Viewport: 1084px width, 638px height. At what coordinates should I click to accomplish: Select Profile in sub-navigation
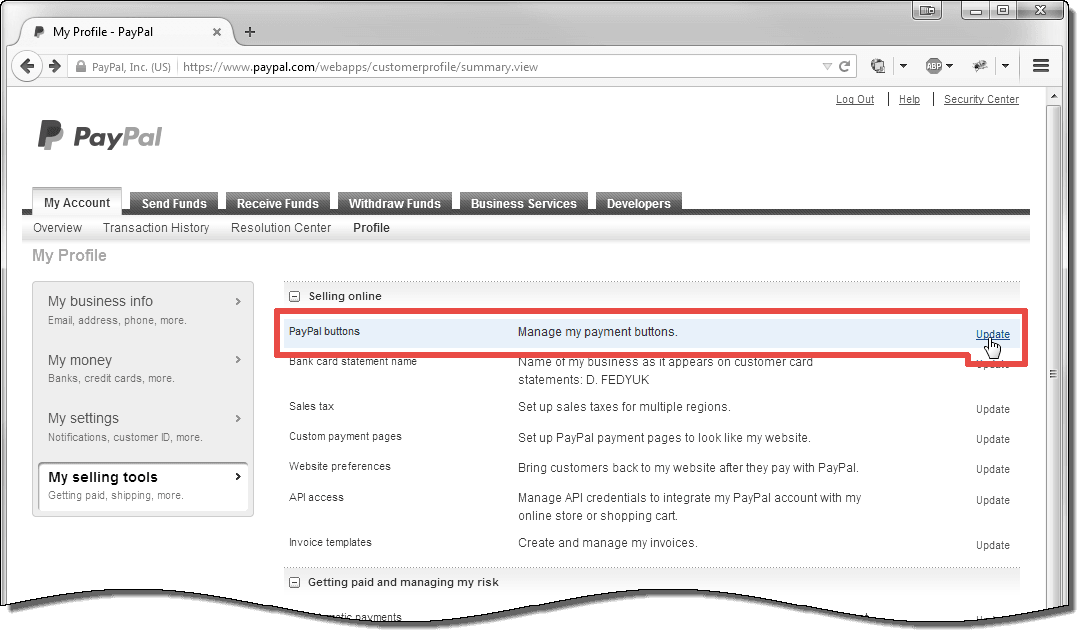coord(371,228)
